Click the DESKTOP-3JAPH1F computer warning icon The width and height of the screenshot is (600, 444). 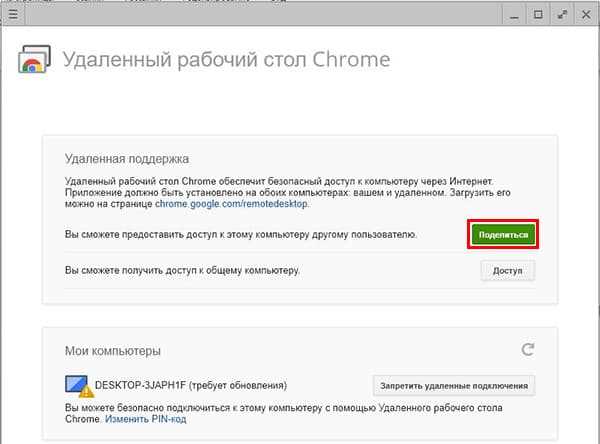point(78,386)
